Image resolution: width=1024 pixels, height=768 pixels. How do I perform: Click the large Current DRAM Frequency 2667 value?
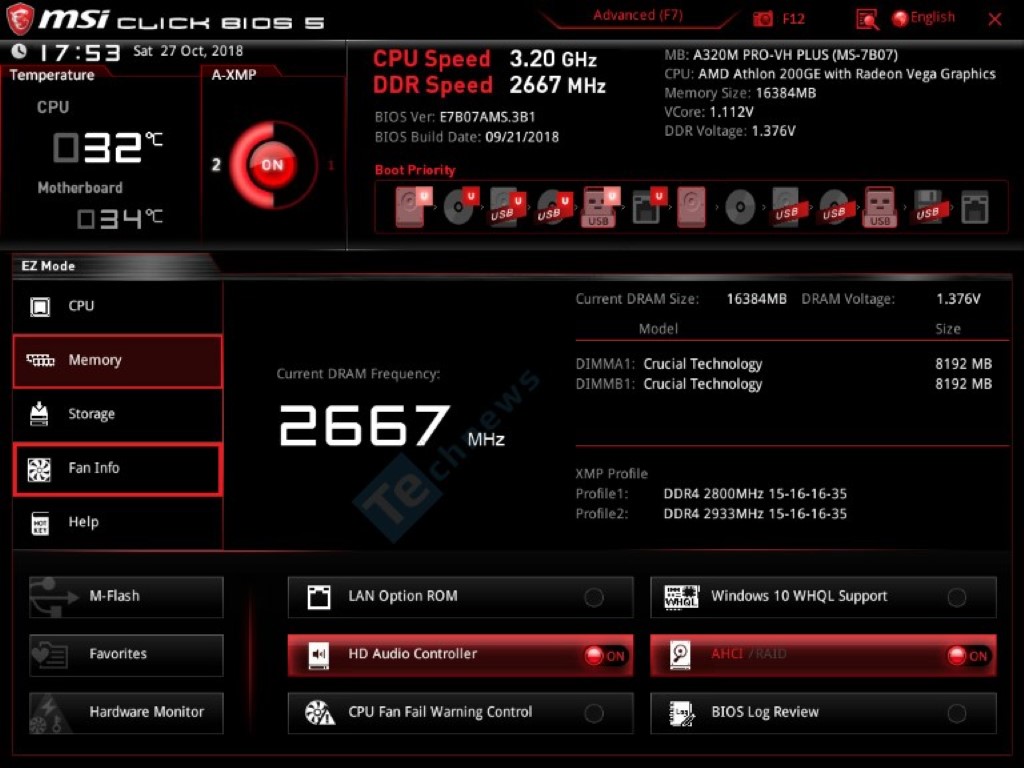[x=364, y=425]
